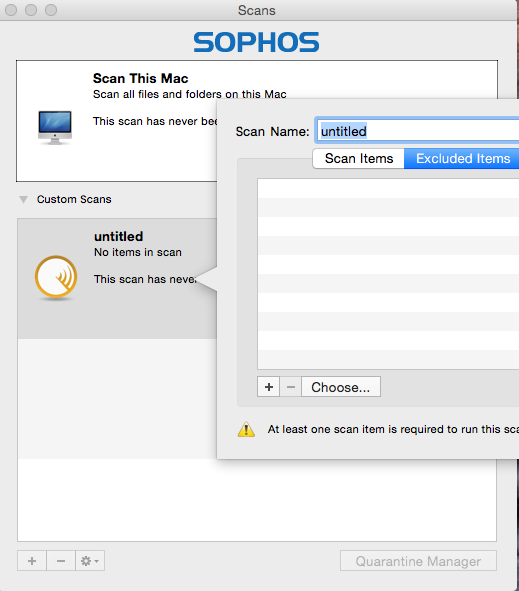519x591 pixels.
Task: Add a new custom scan with bottom plus button
Action: pyautogui.click(x=32, y=561)
